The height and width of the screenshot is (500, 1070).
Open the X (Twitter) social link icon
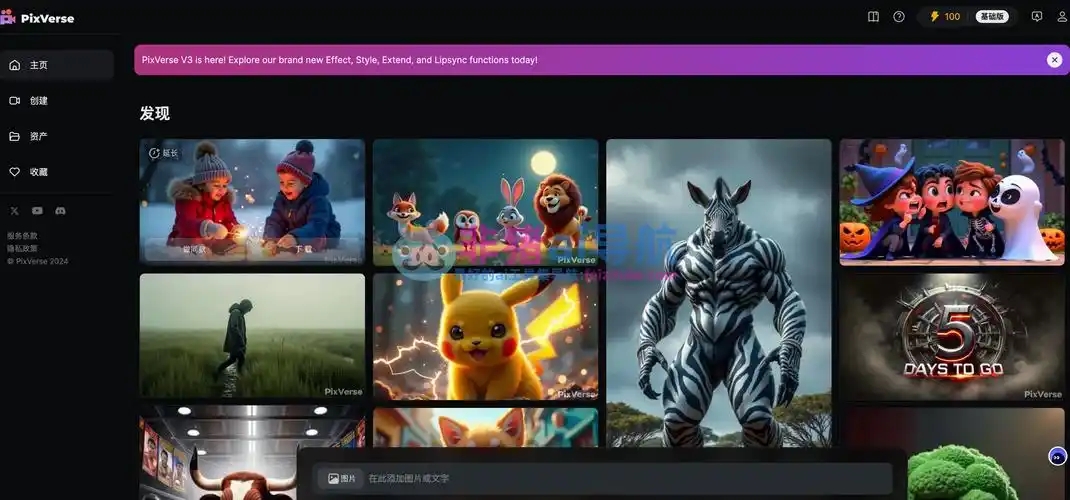pos(14,211)
